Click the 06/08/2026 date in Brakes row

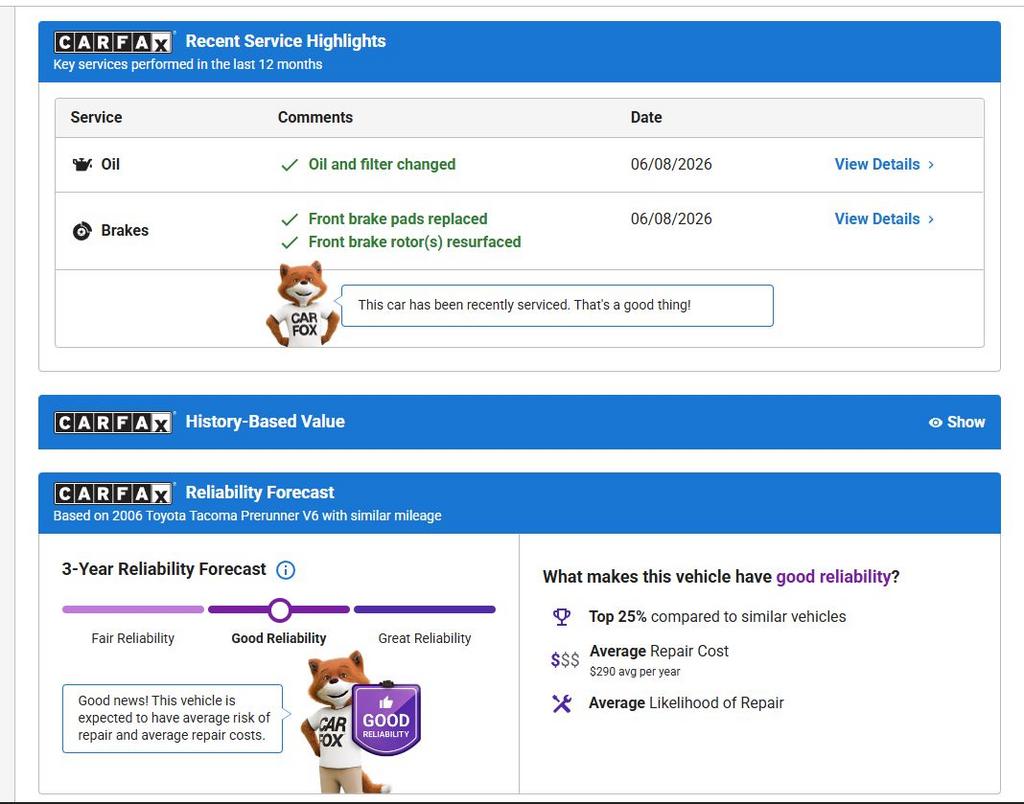tap(671, 219)
